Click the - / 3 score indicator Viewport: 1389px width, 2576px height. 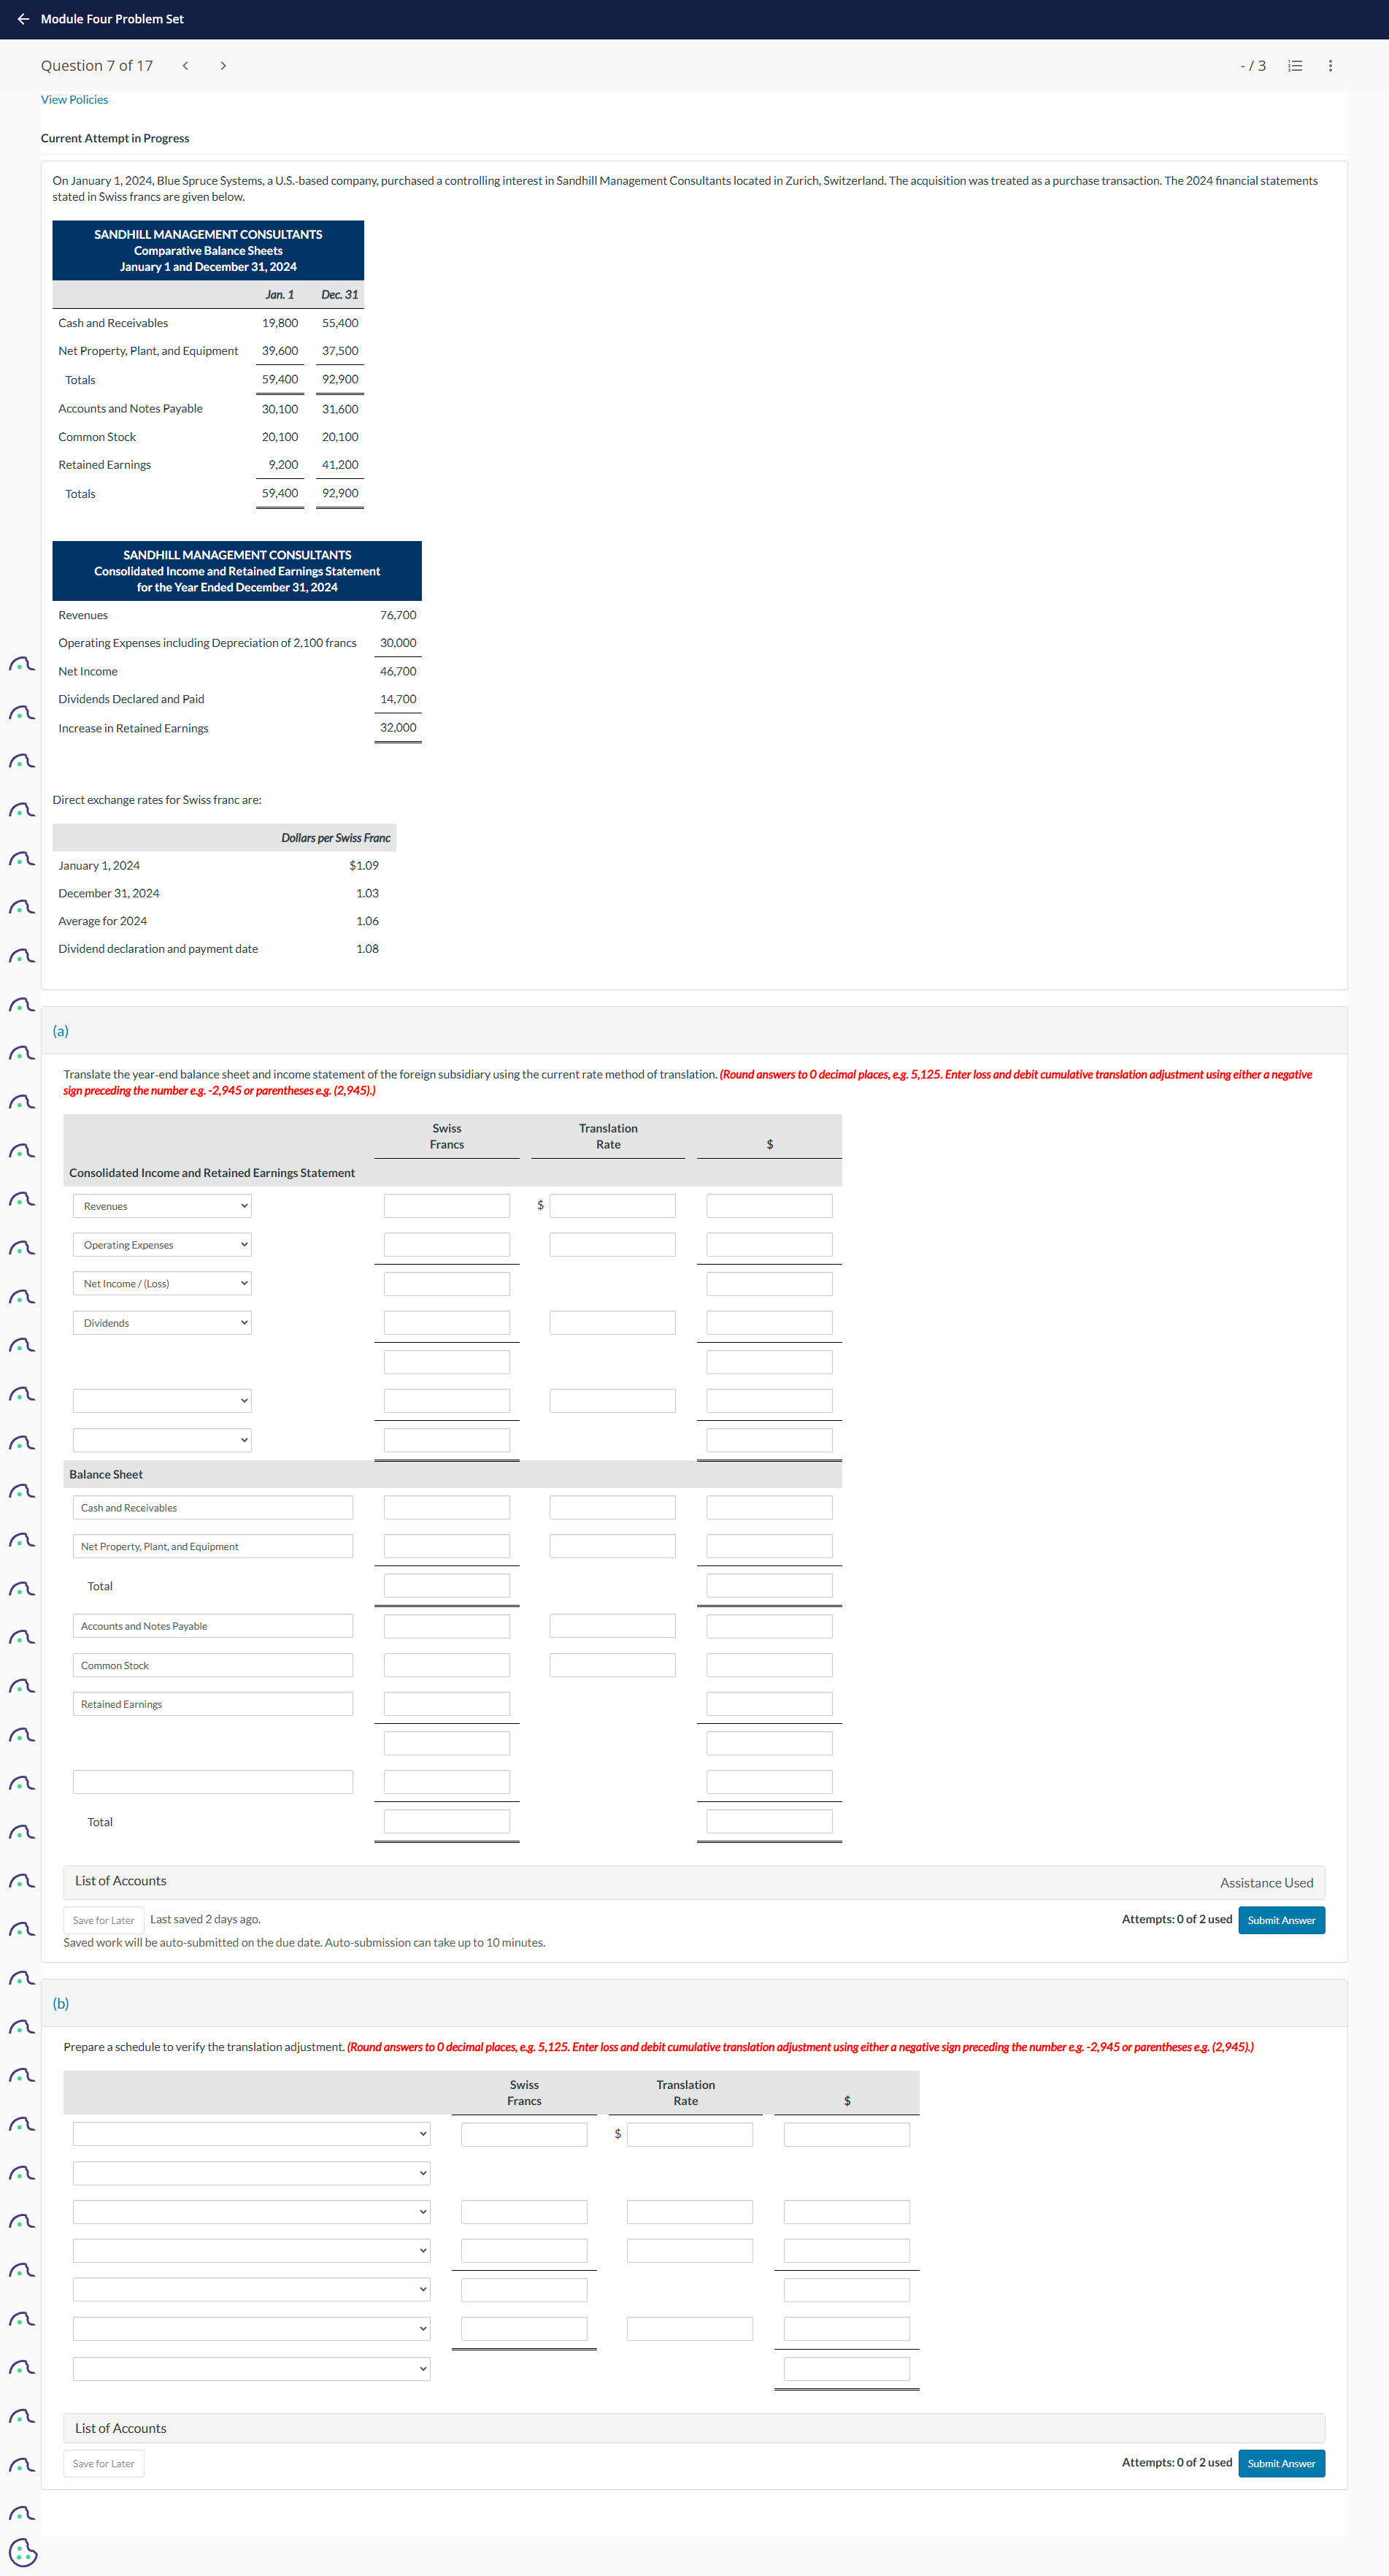1253,66
